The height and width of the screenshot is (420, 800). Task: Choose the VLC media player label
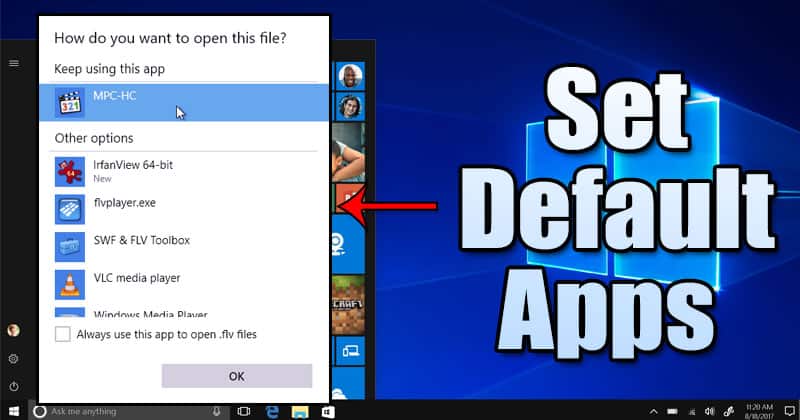pos(137,278)
